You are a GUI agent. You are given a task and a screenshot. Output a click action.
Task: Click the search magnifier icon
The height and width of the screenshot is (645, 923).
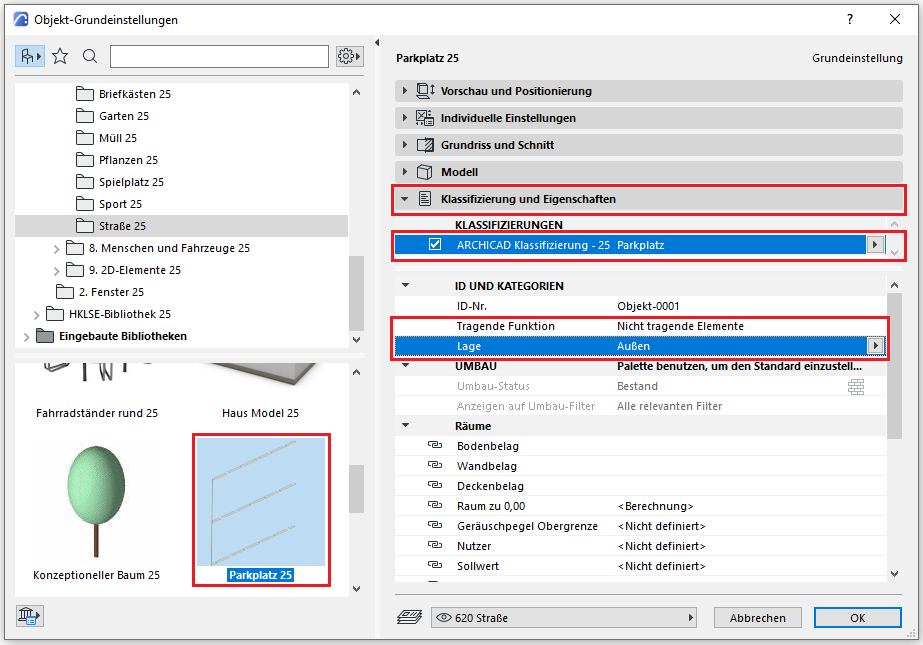point(90,56)
